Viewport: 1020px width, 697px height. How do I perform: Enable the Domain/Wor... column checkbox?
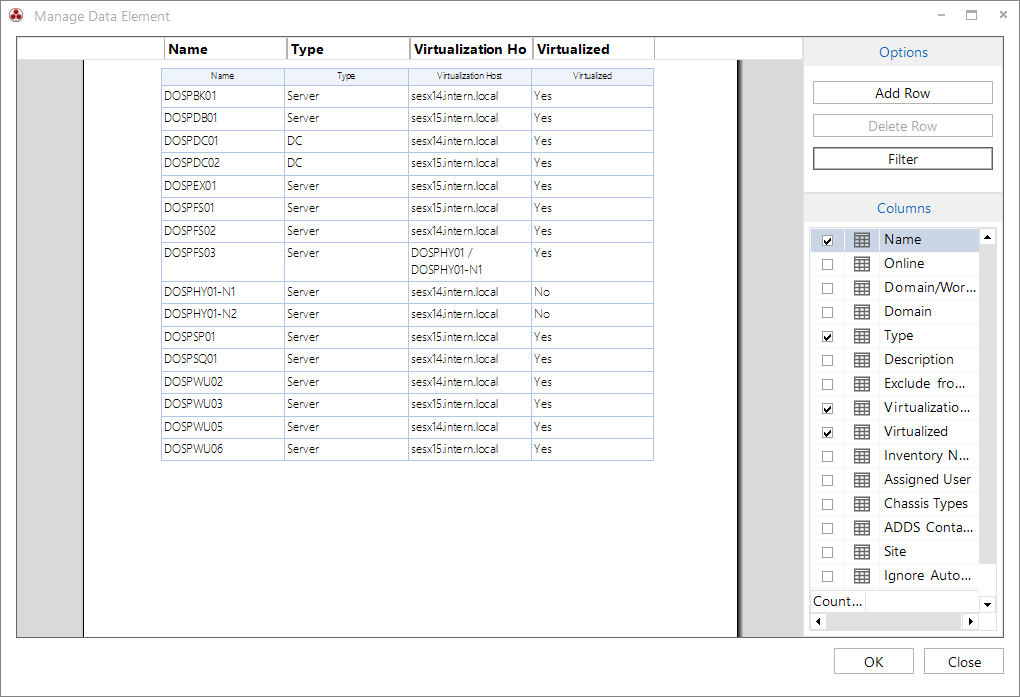click(x=827, y=289)
